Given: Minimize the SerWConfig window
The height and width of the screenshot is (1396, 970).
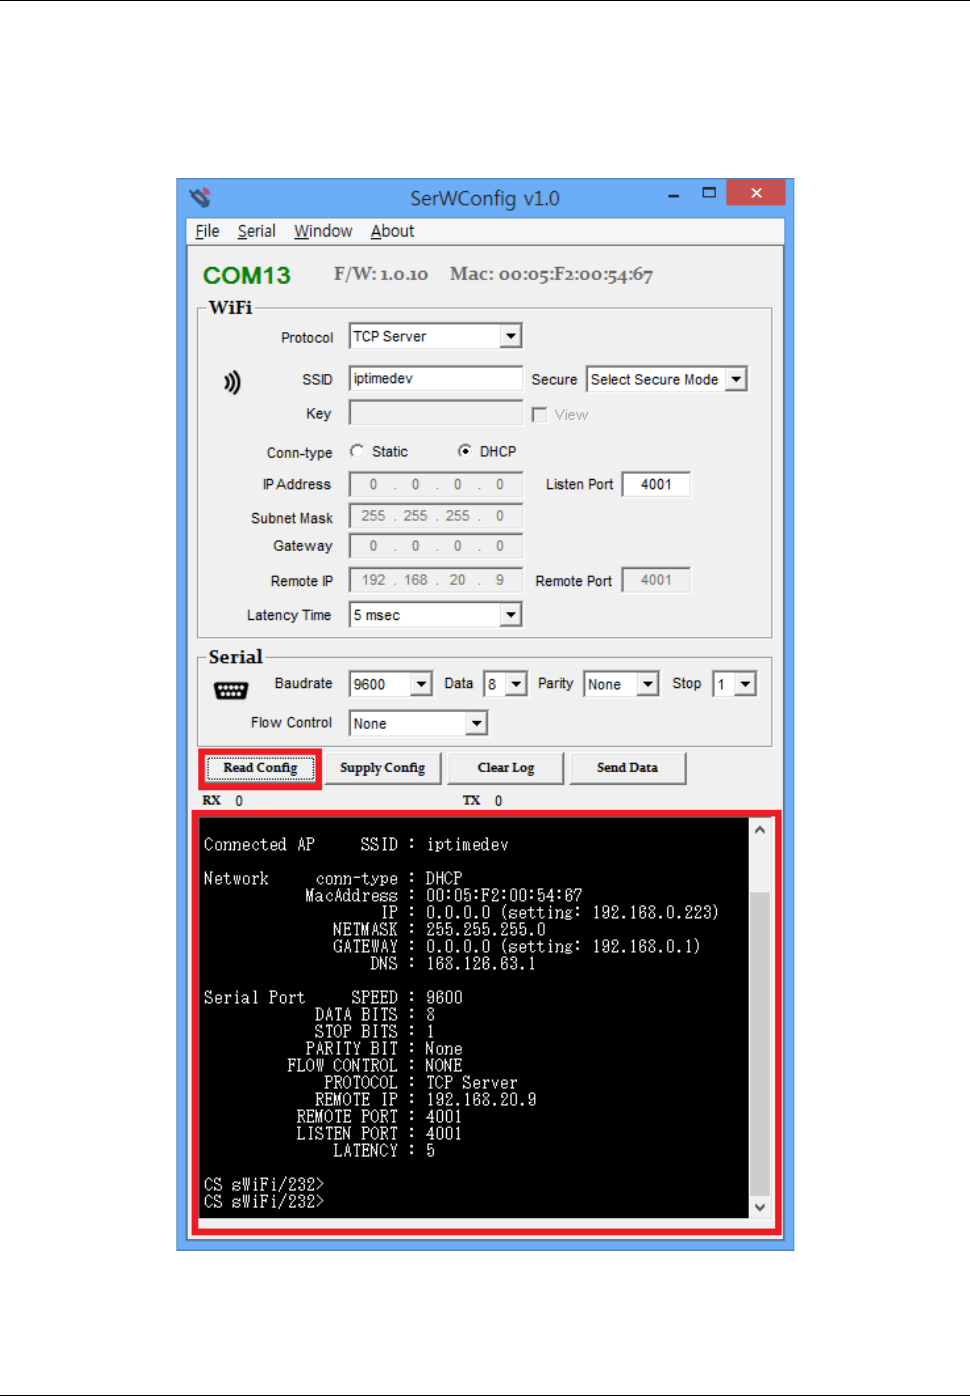Looking at the screenshot, I should coord(673,194).
